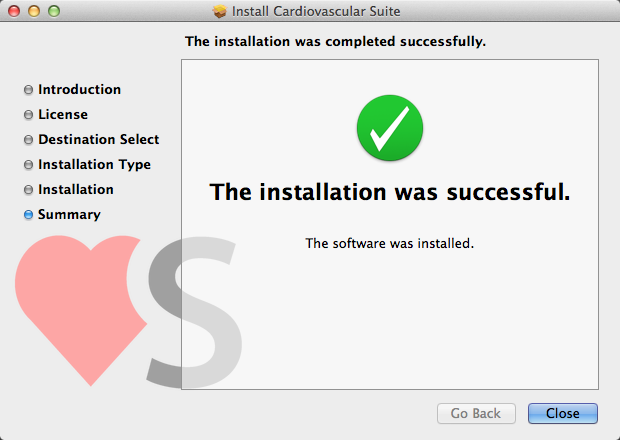The image size is (620, 440).
Task: Select the Destination Select step label
Action: point(98,139)
